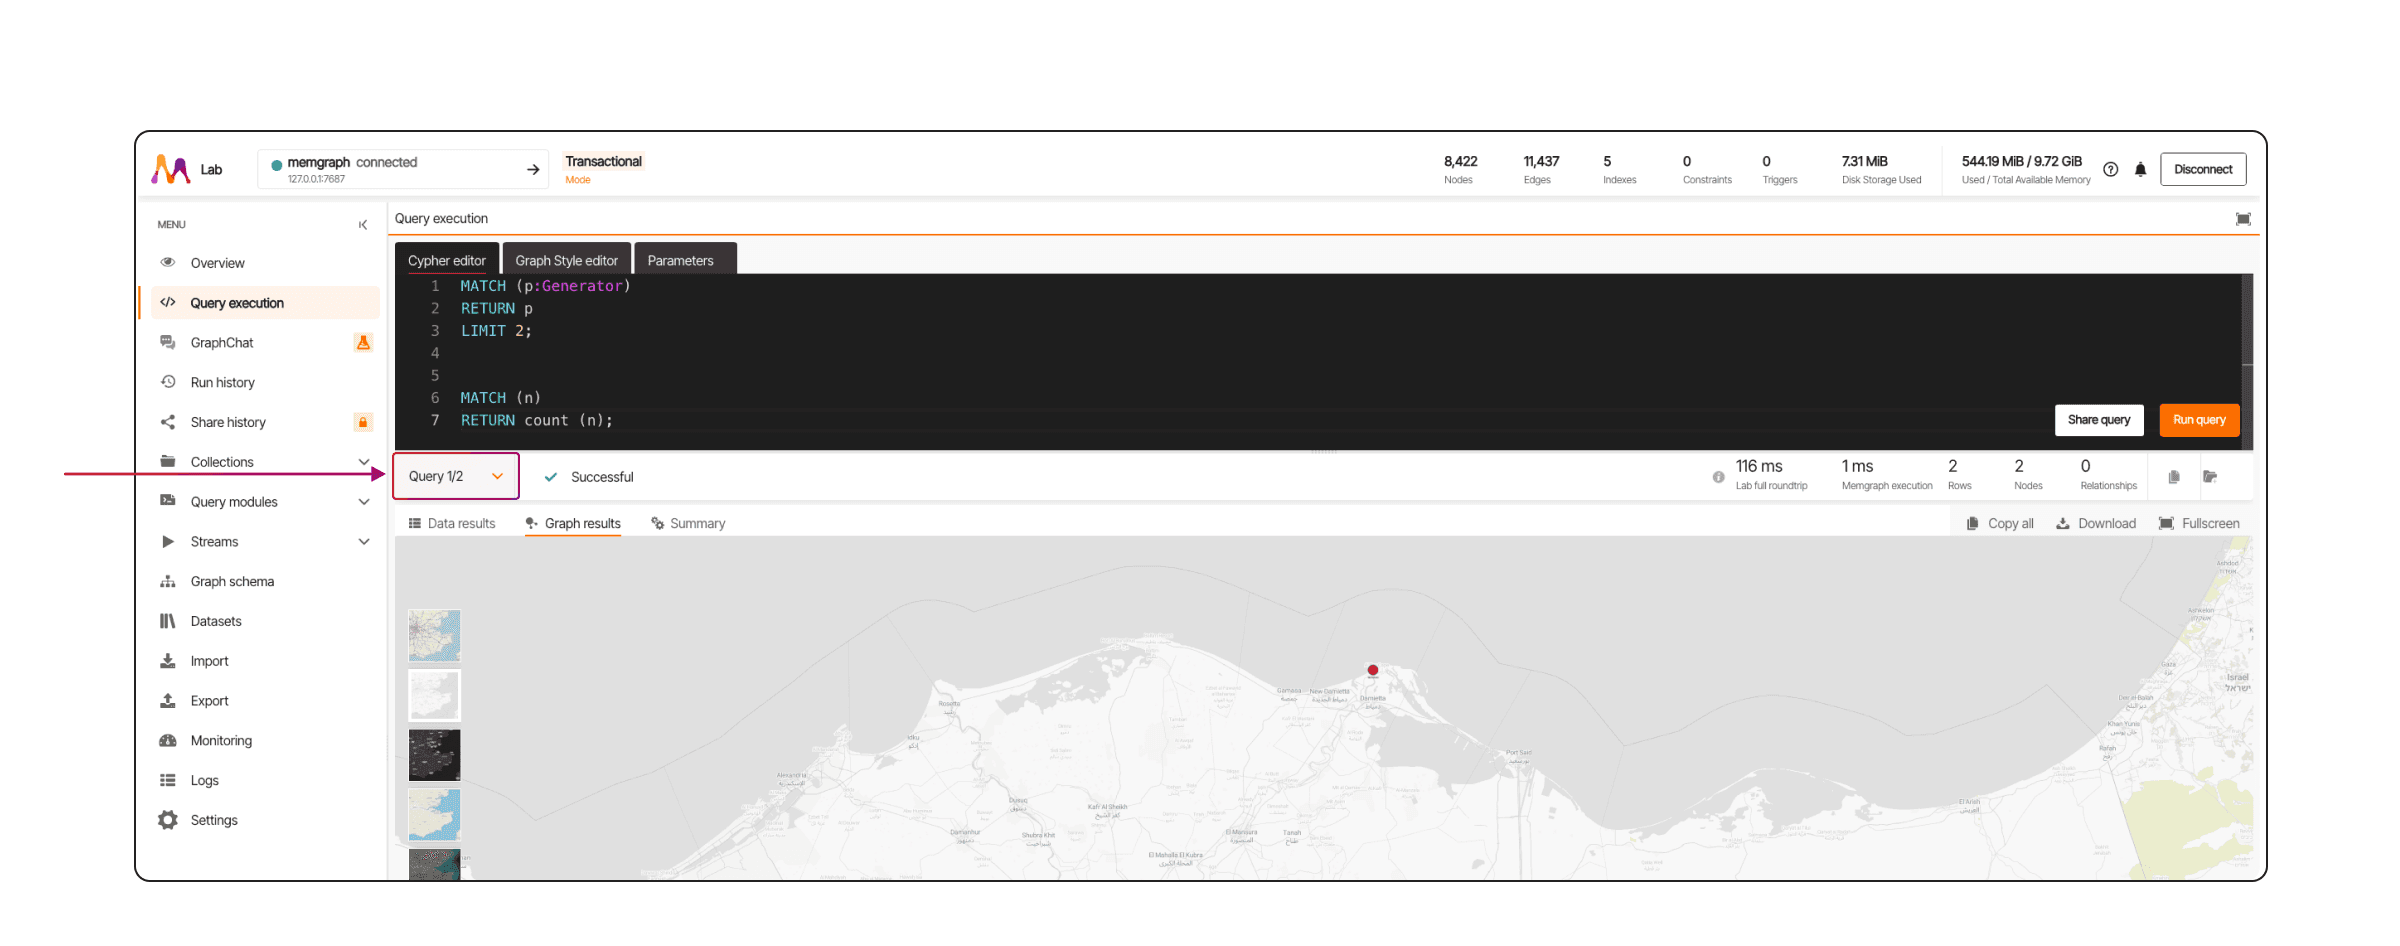
Task: Click the Export upload icon
Action: 168,701
